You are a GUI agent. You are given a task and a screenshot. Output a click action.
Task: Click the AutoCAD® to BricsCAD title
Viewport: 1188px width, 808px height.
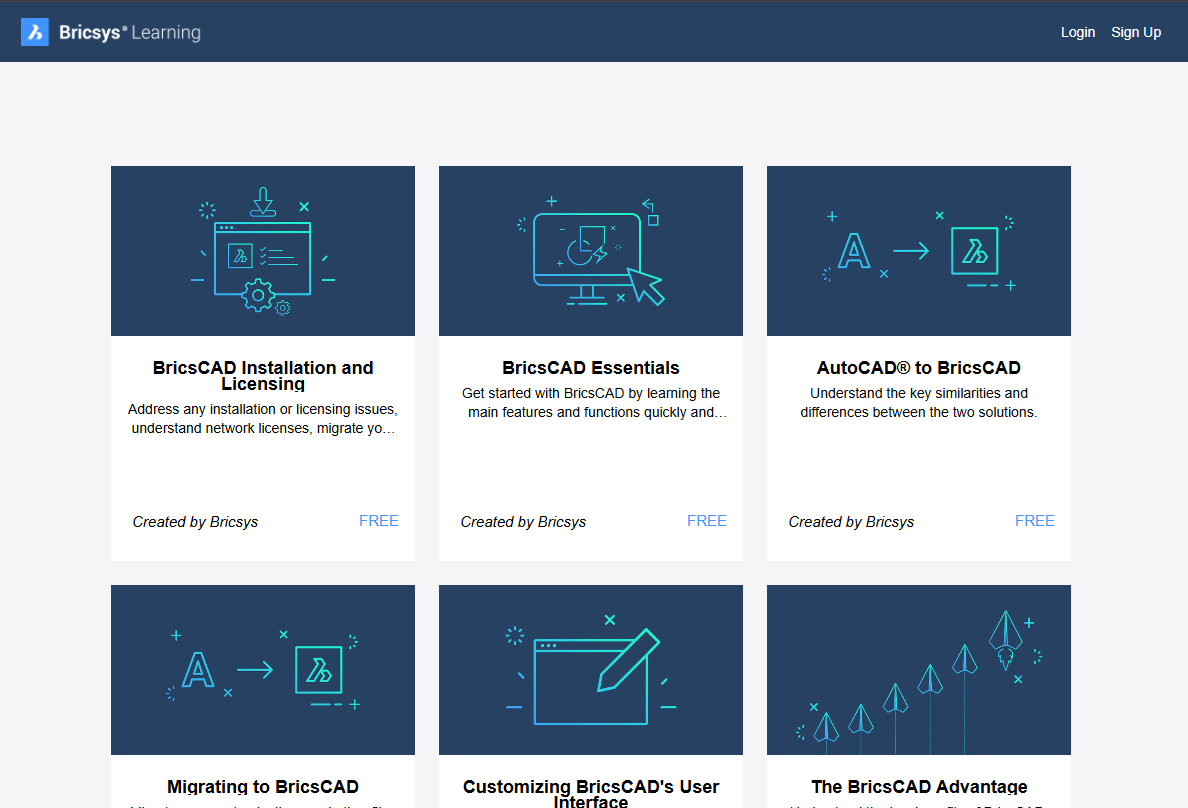click(919, 368)
